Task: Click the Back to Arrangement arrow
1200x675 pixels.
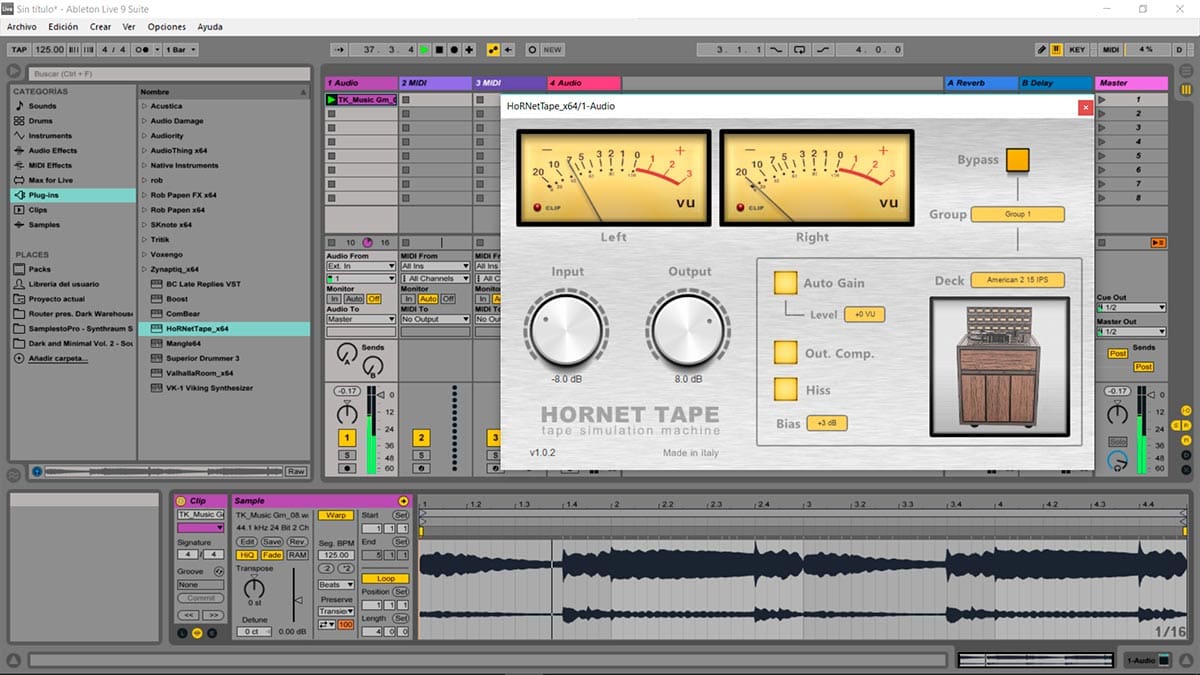Action: point(508,49)
